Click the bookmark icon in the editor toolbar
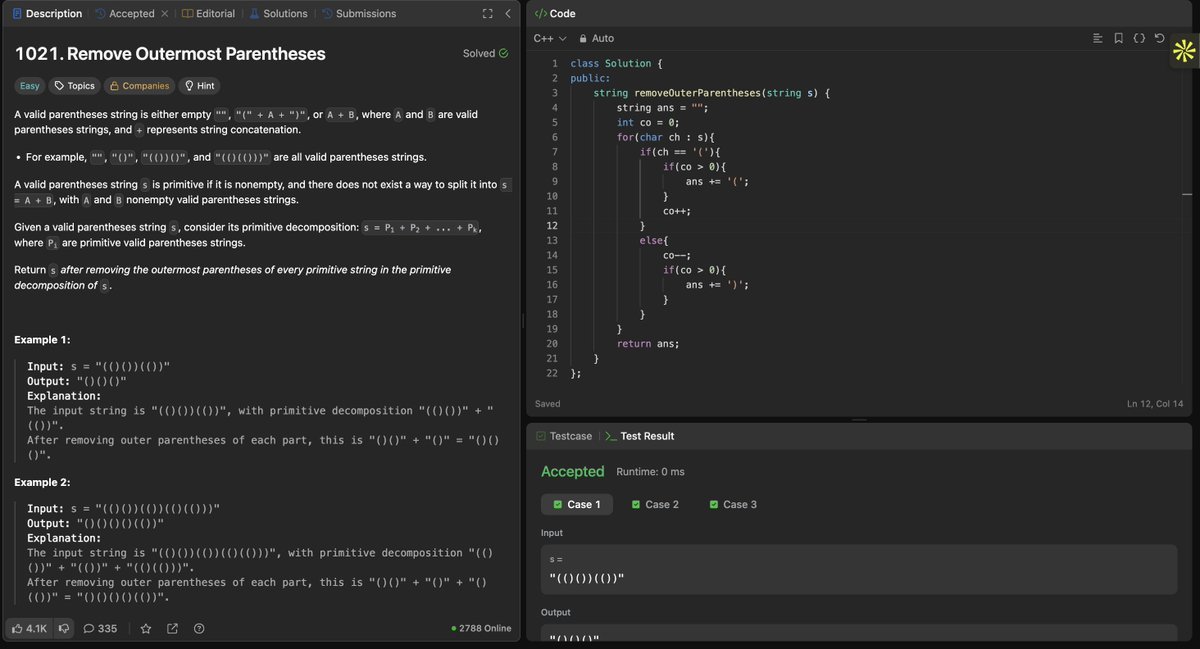 [1118, 38]
